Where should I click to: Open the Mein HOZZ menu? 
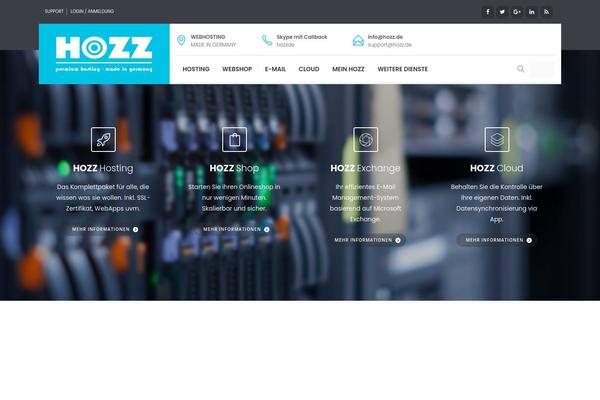(348, 69)
